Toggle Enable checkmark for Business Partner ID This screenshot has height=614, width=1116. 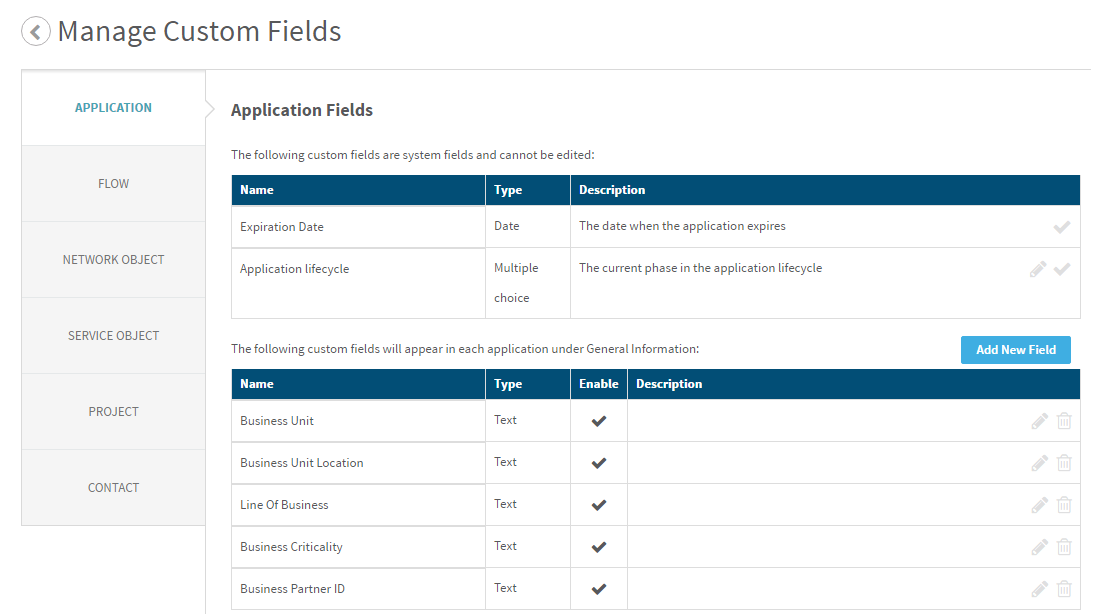click(599, 589)
